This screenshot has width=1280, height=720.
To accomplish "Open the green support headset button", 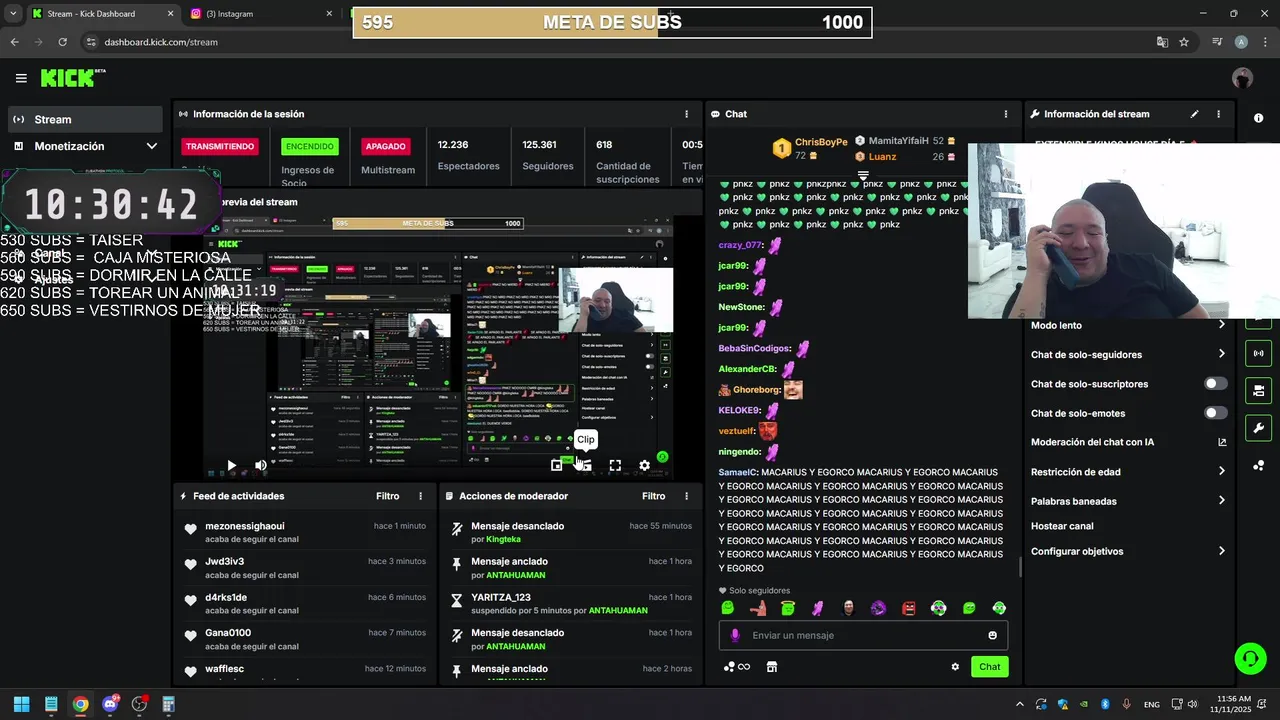I will click(1250, 658).
